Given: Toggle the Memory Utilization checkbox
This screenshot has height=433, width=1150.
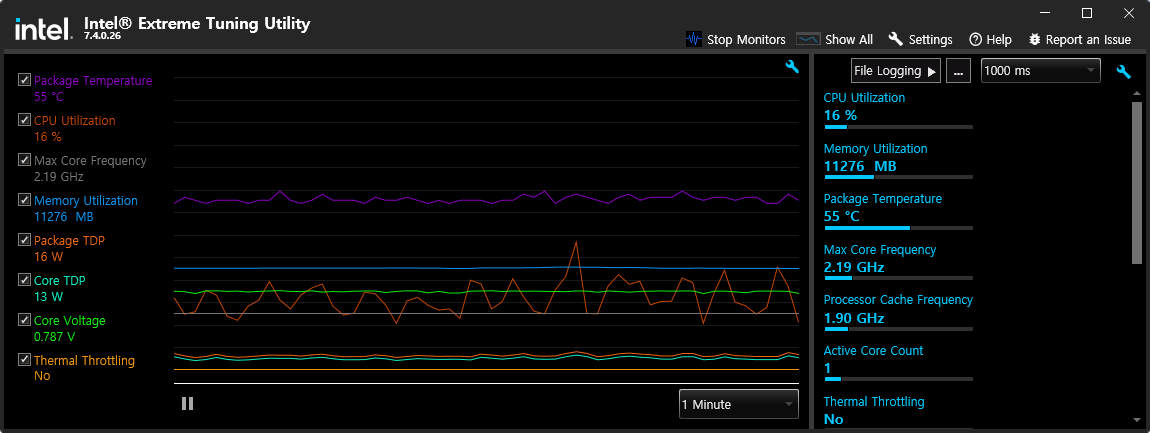Looking at the screenshot, I should click(x=24, y=200).
